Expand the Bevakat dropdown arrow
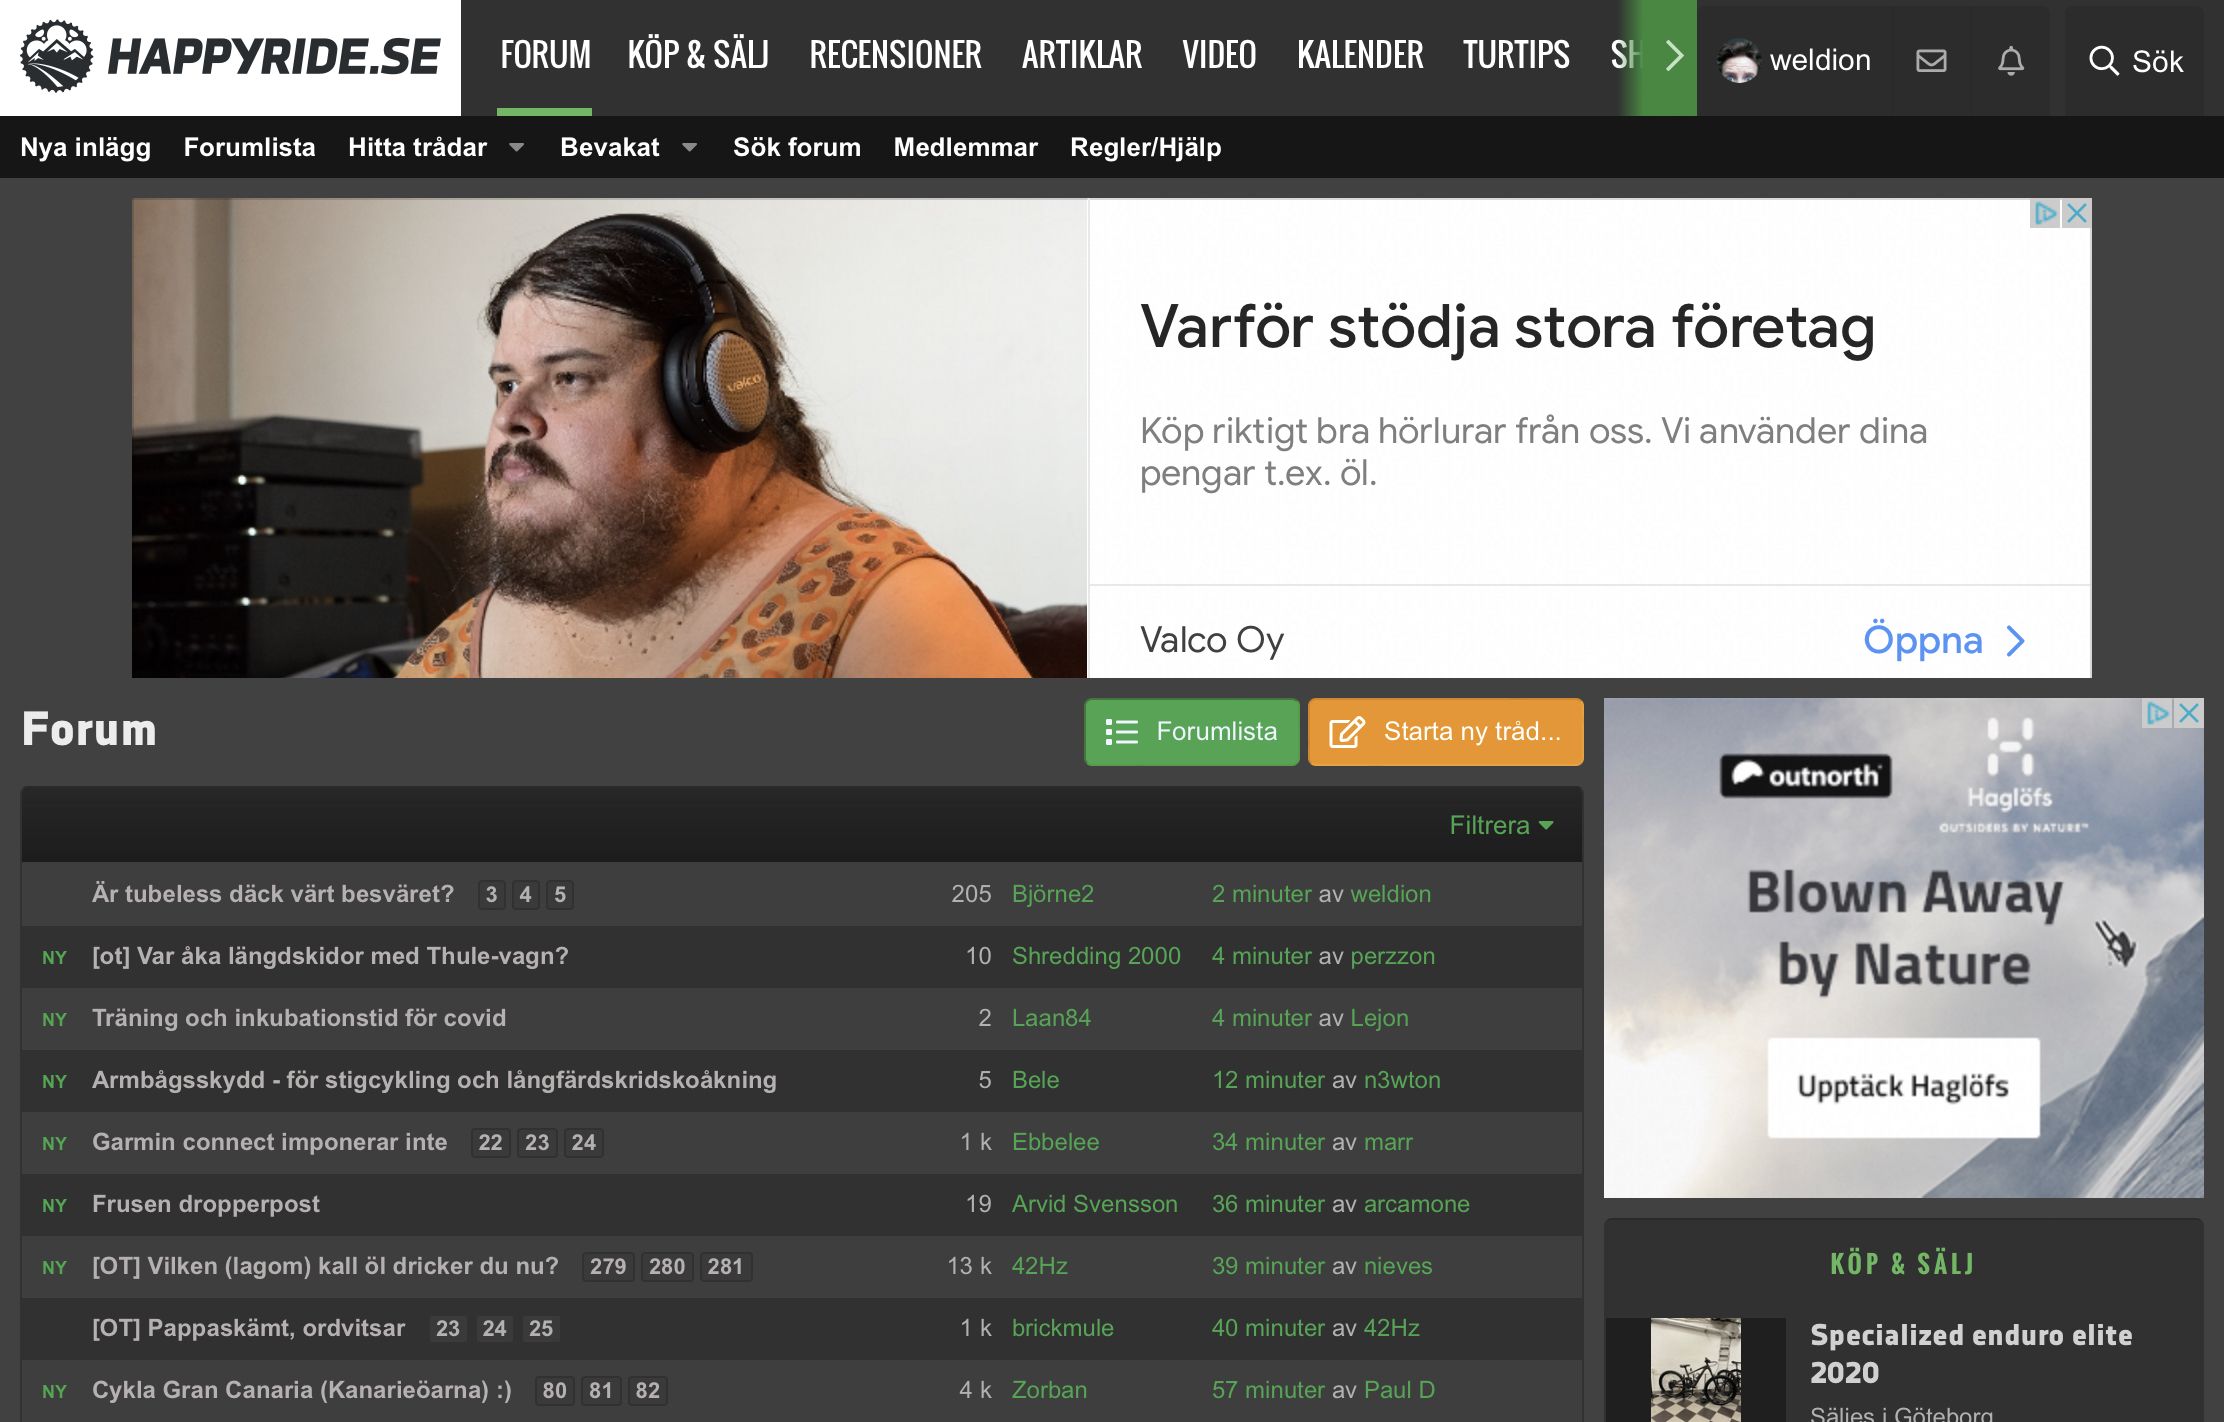Image resolution: width=2224 pixels, height=1422 pixels. (x=690, y=147)
